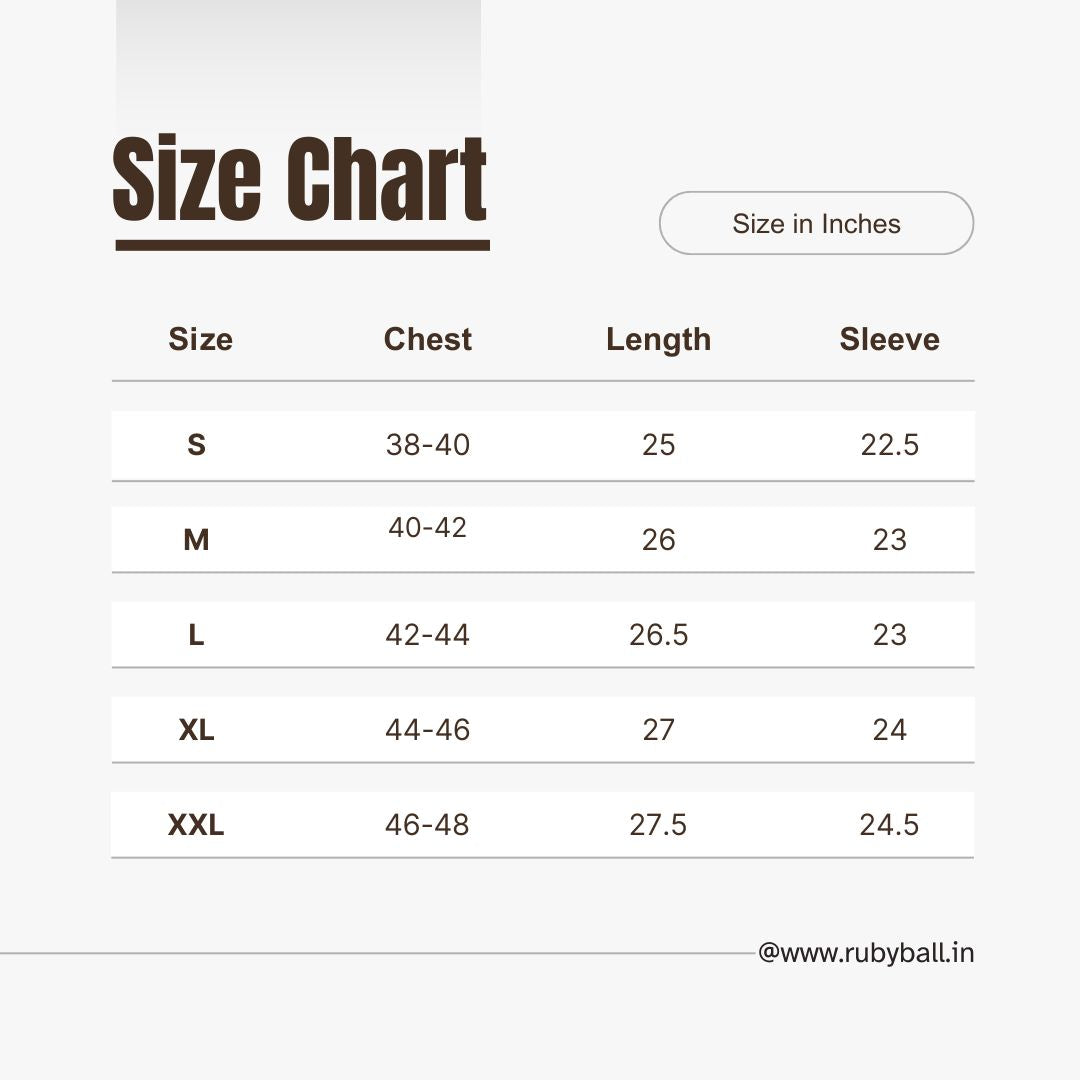Image resolution: width=1080 pixels, height=1080 pixels.
Task: Select the Chest column header
Action: click(x=427, y=339)
